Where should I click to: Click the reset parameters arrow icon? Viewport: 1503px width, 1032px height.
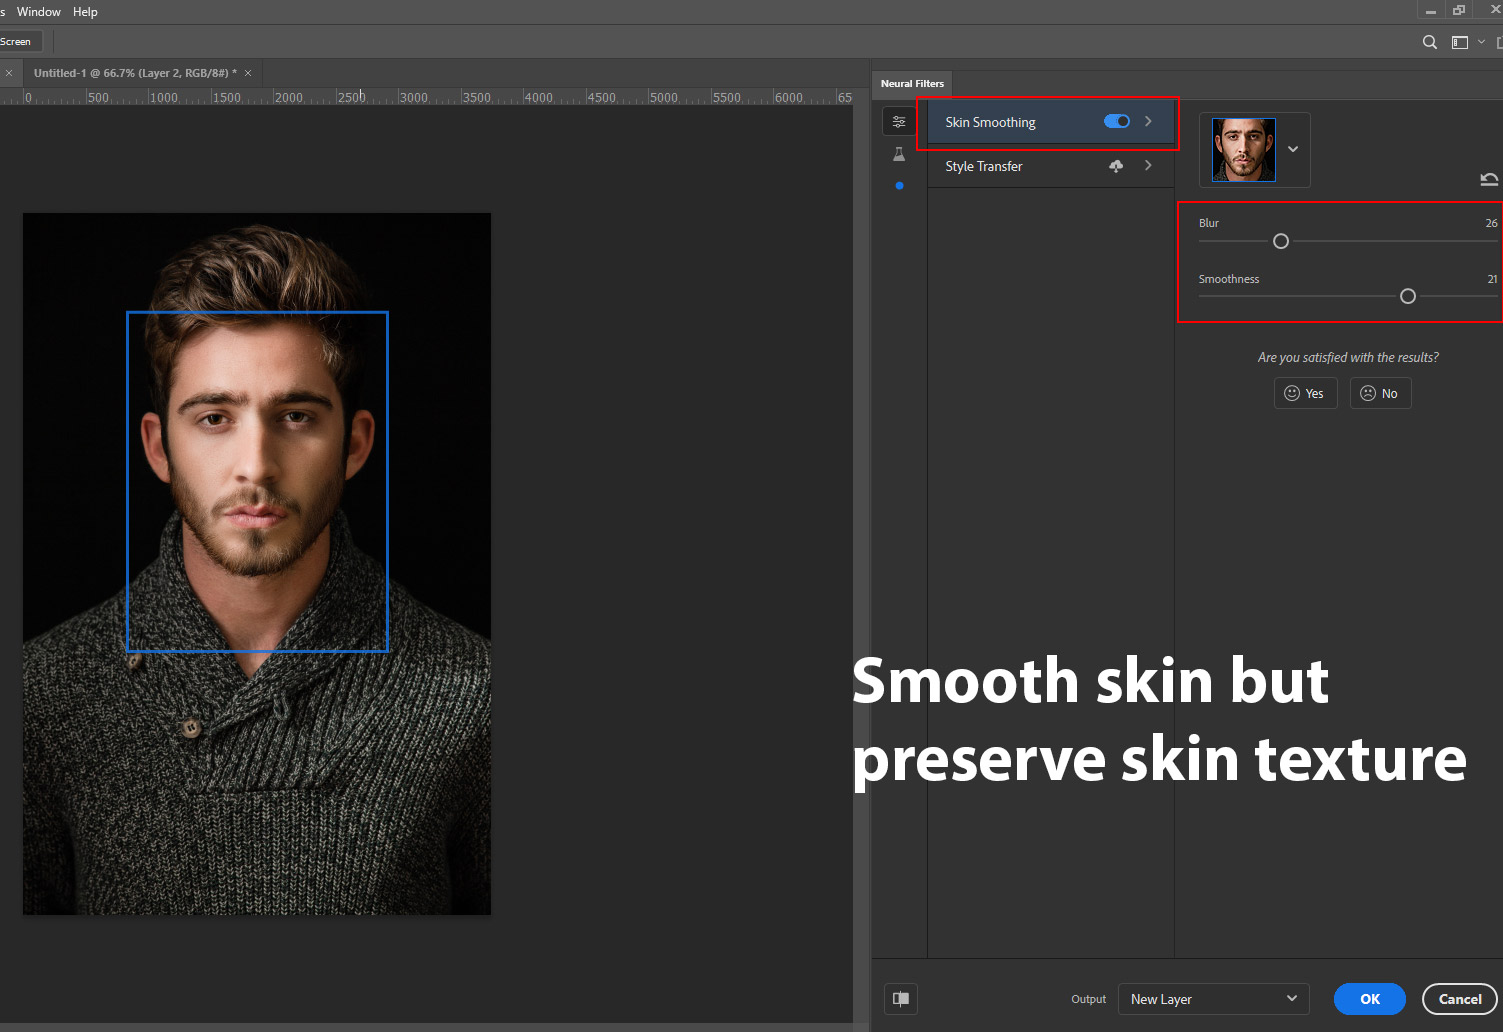point(1488,179)
